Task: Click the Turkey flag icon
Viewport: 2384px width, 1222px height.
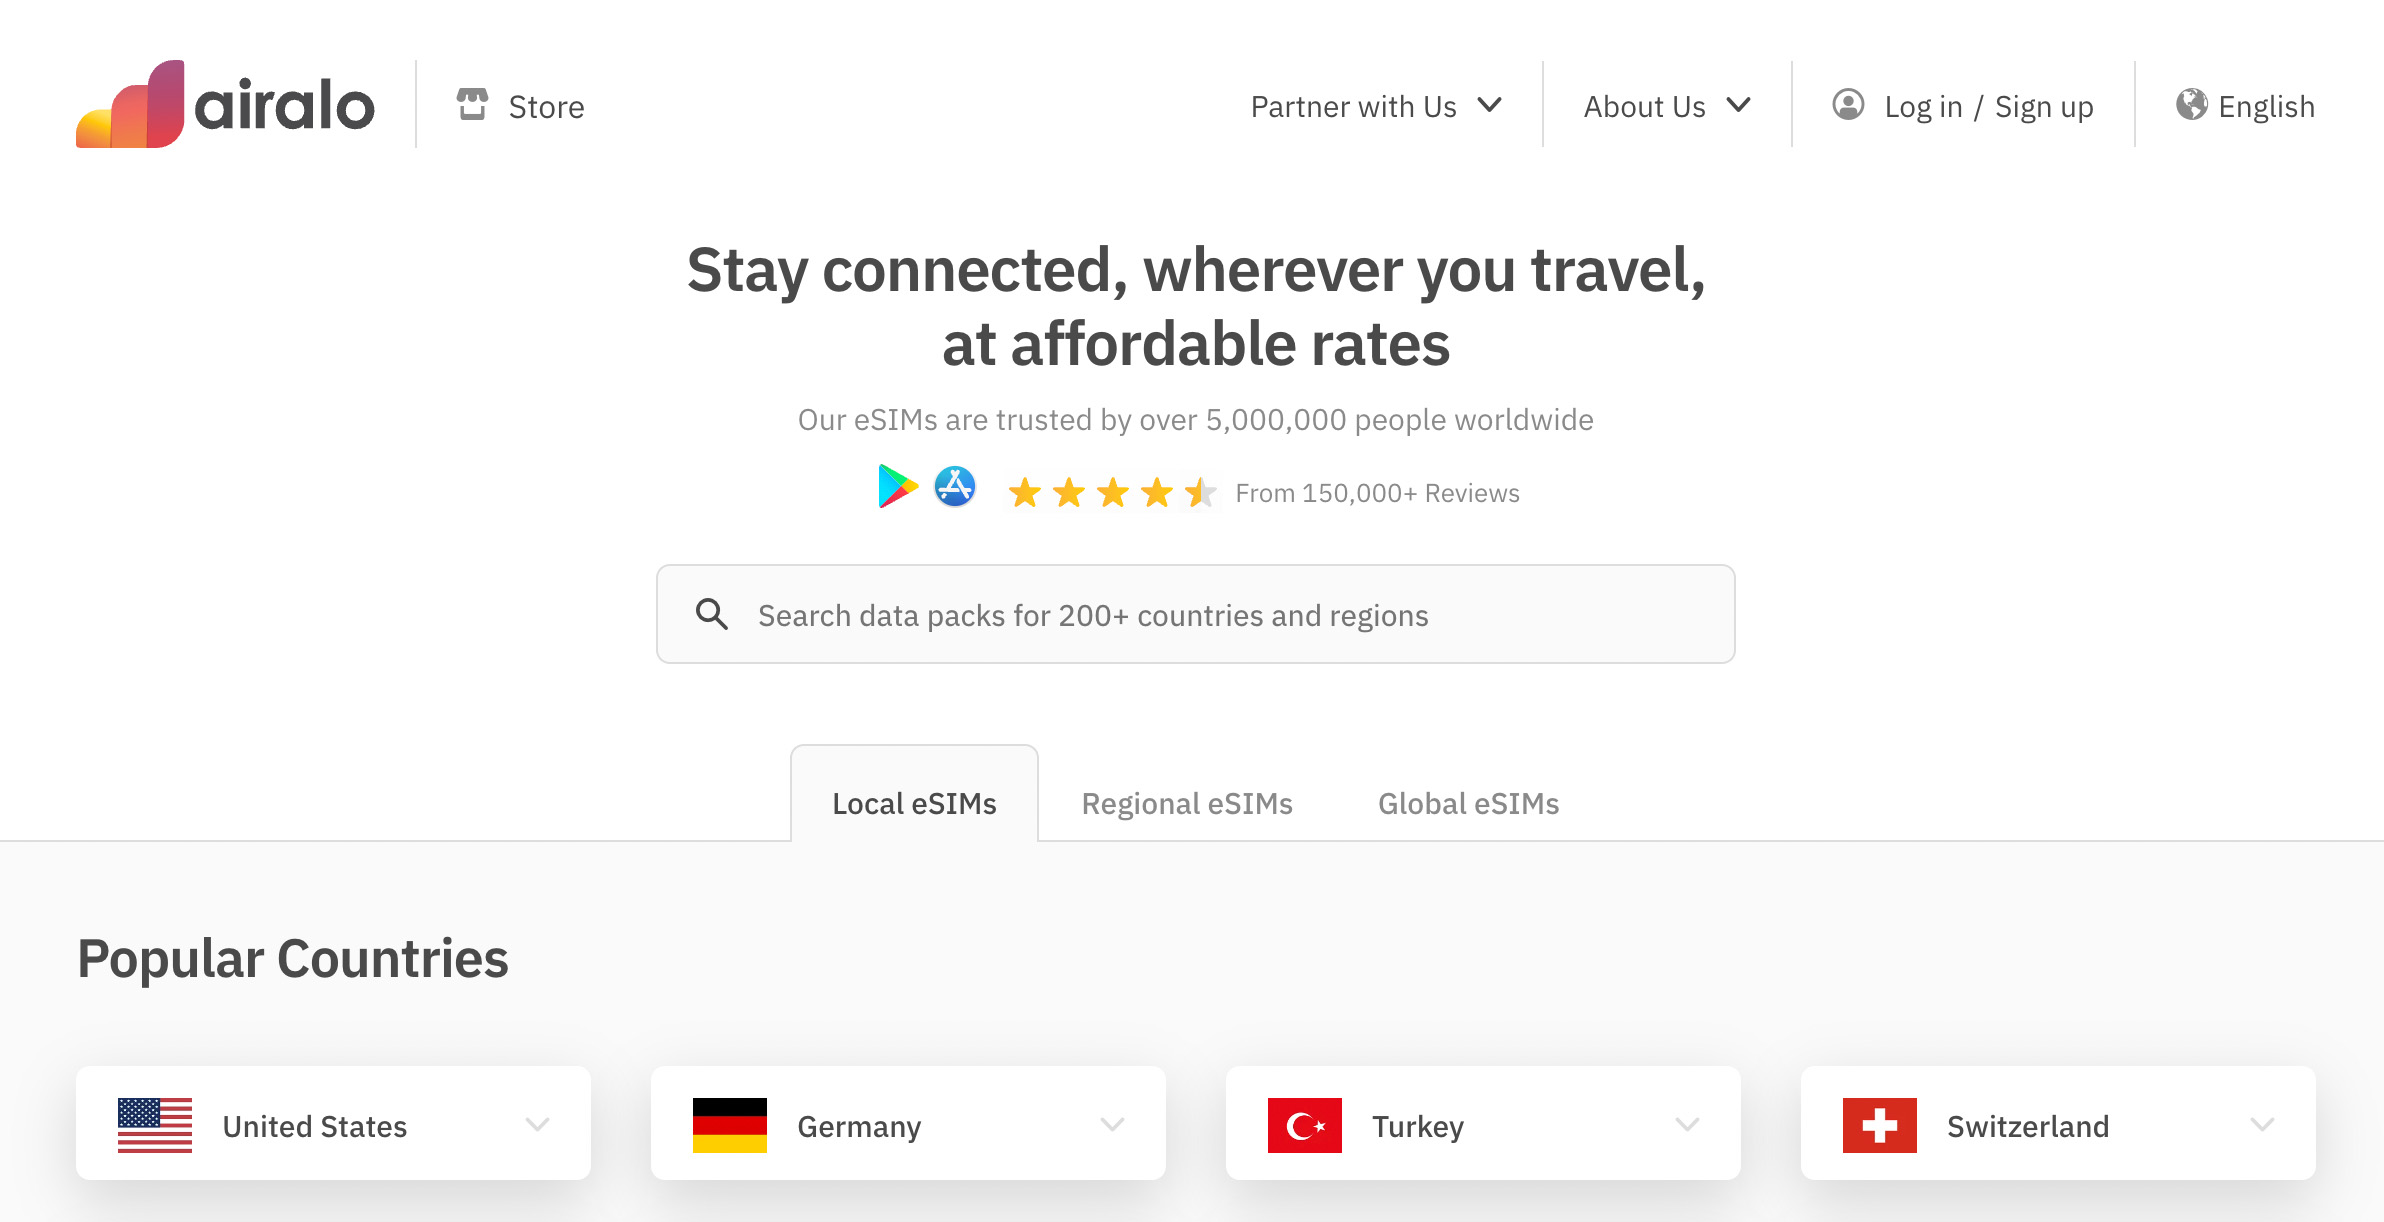Action: coord(1304,1125)
